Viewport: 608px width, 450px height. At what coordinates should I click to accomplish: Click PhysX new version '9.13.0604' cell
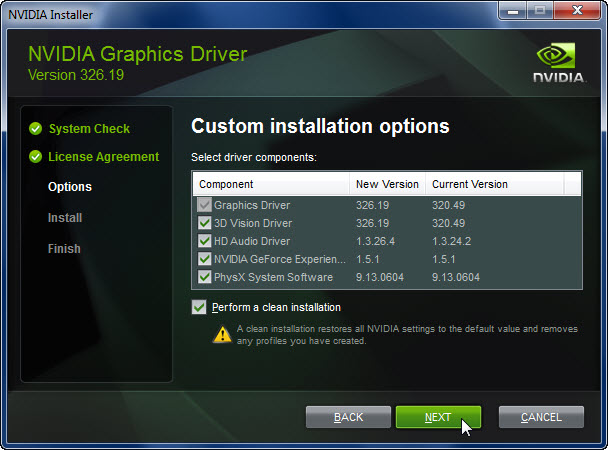[x=380, y=278]
